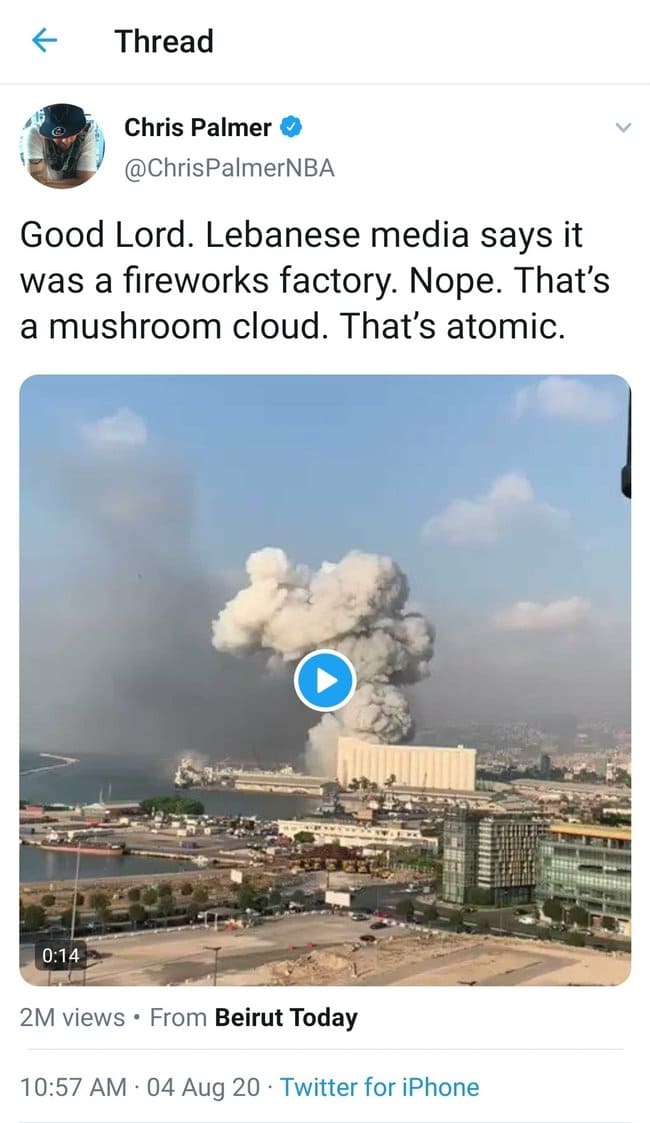Click the 04 Aug 20 date
The image size is (650, 1123).
click(x=203, y=1087)
